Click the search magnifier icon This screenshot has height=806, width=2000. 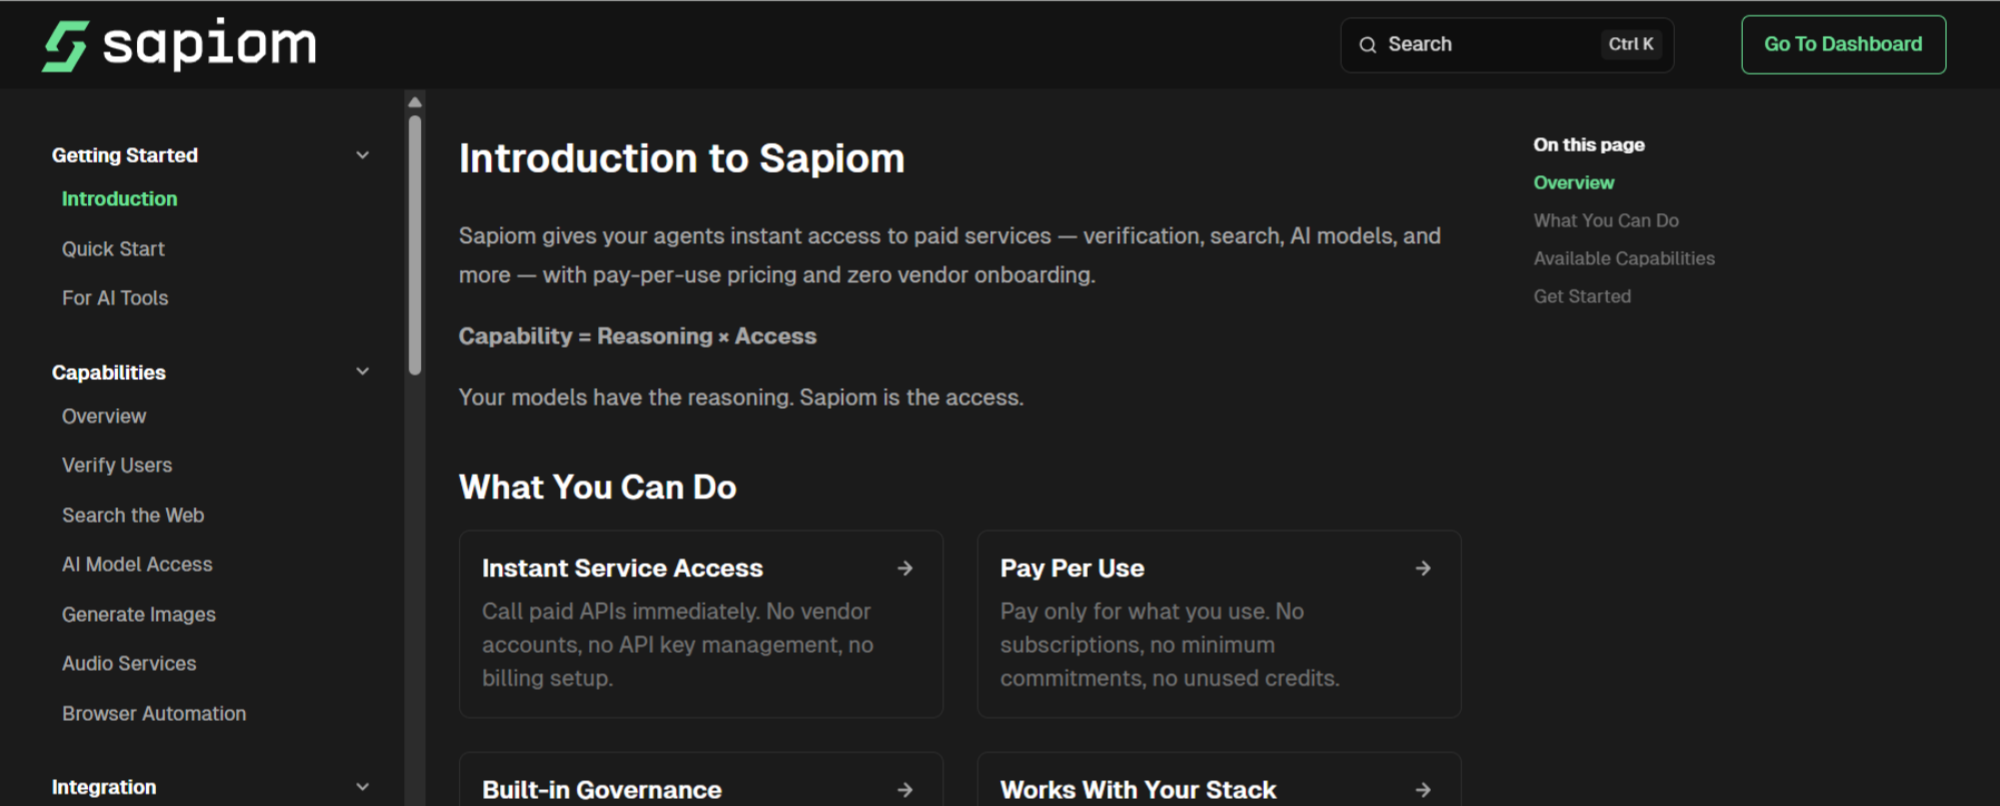tap(1367, 45)
